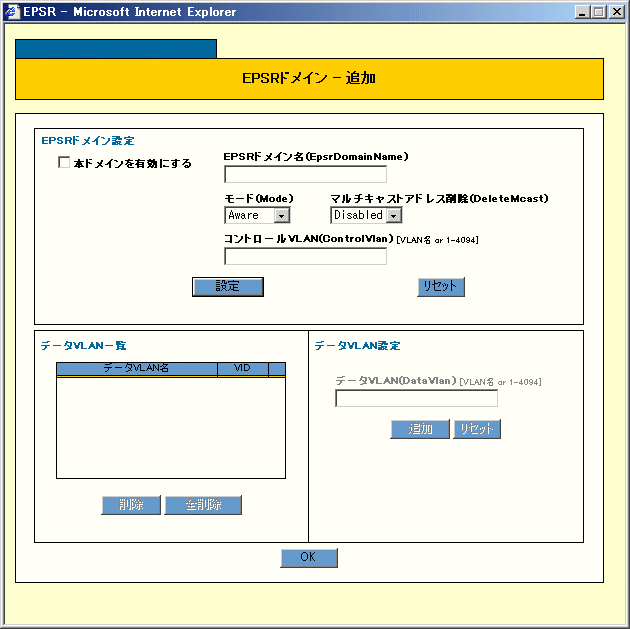Click the DataVlan input field

[x=416, y=398]
